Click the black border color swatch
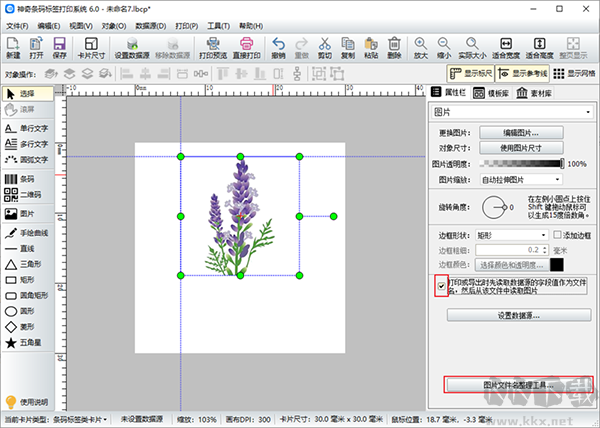 (557, 265)
